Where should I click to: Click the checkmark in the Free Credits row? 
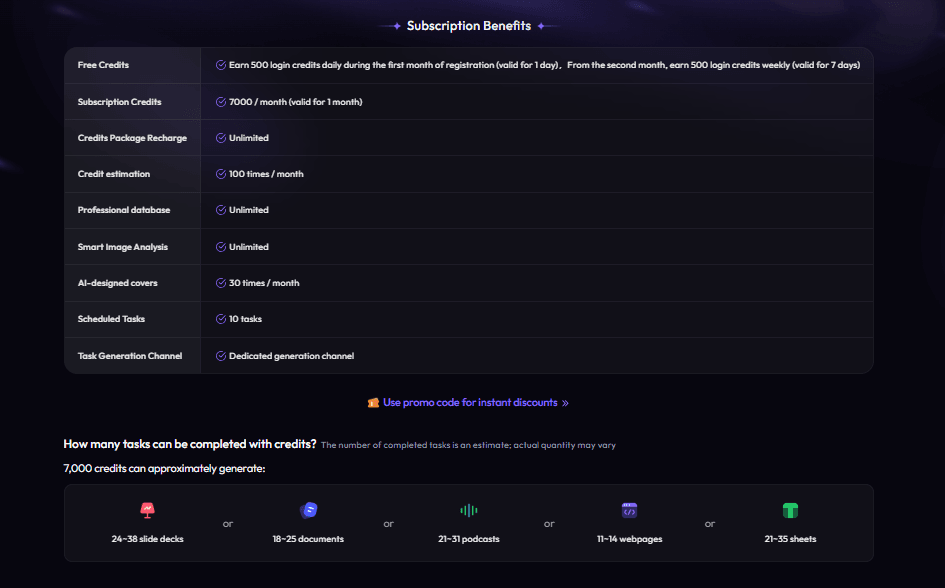click(x=221, y=65)
